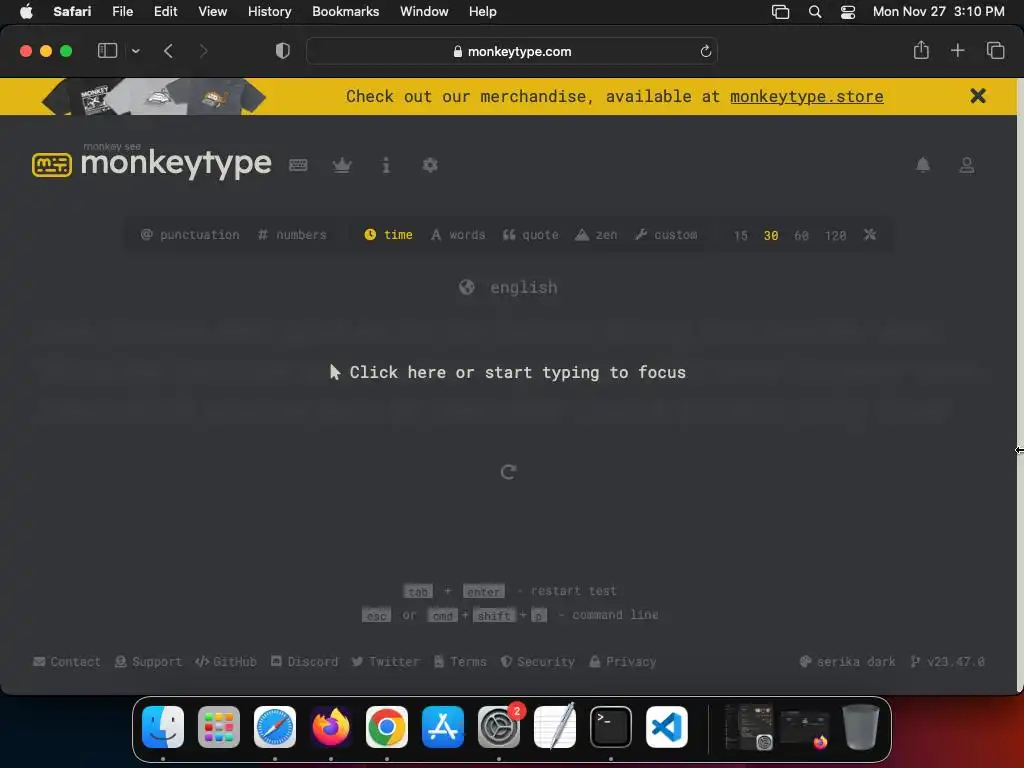Toggle numbers mode
The height and width of the screenshot is (768, 1024).
(292, 234)
